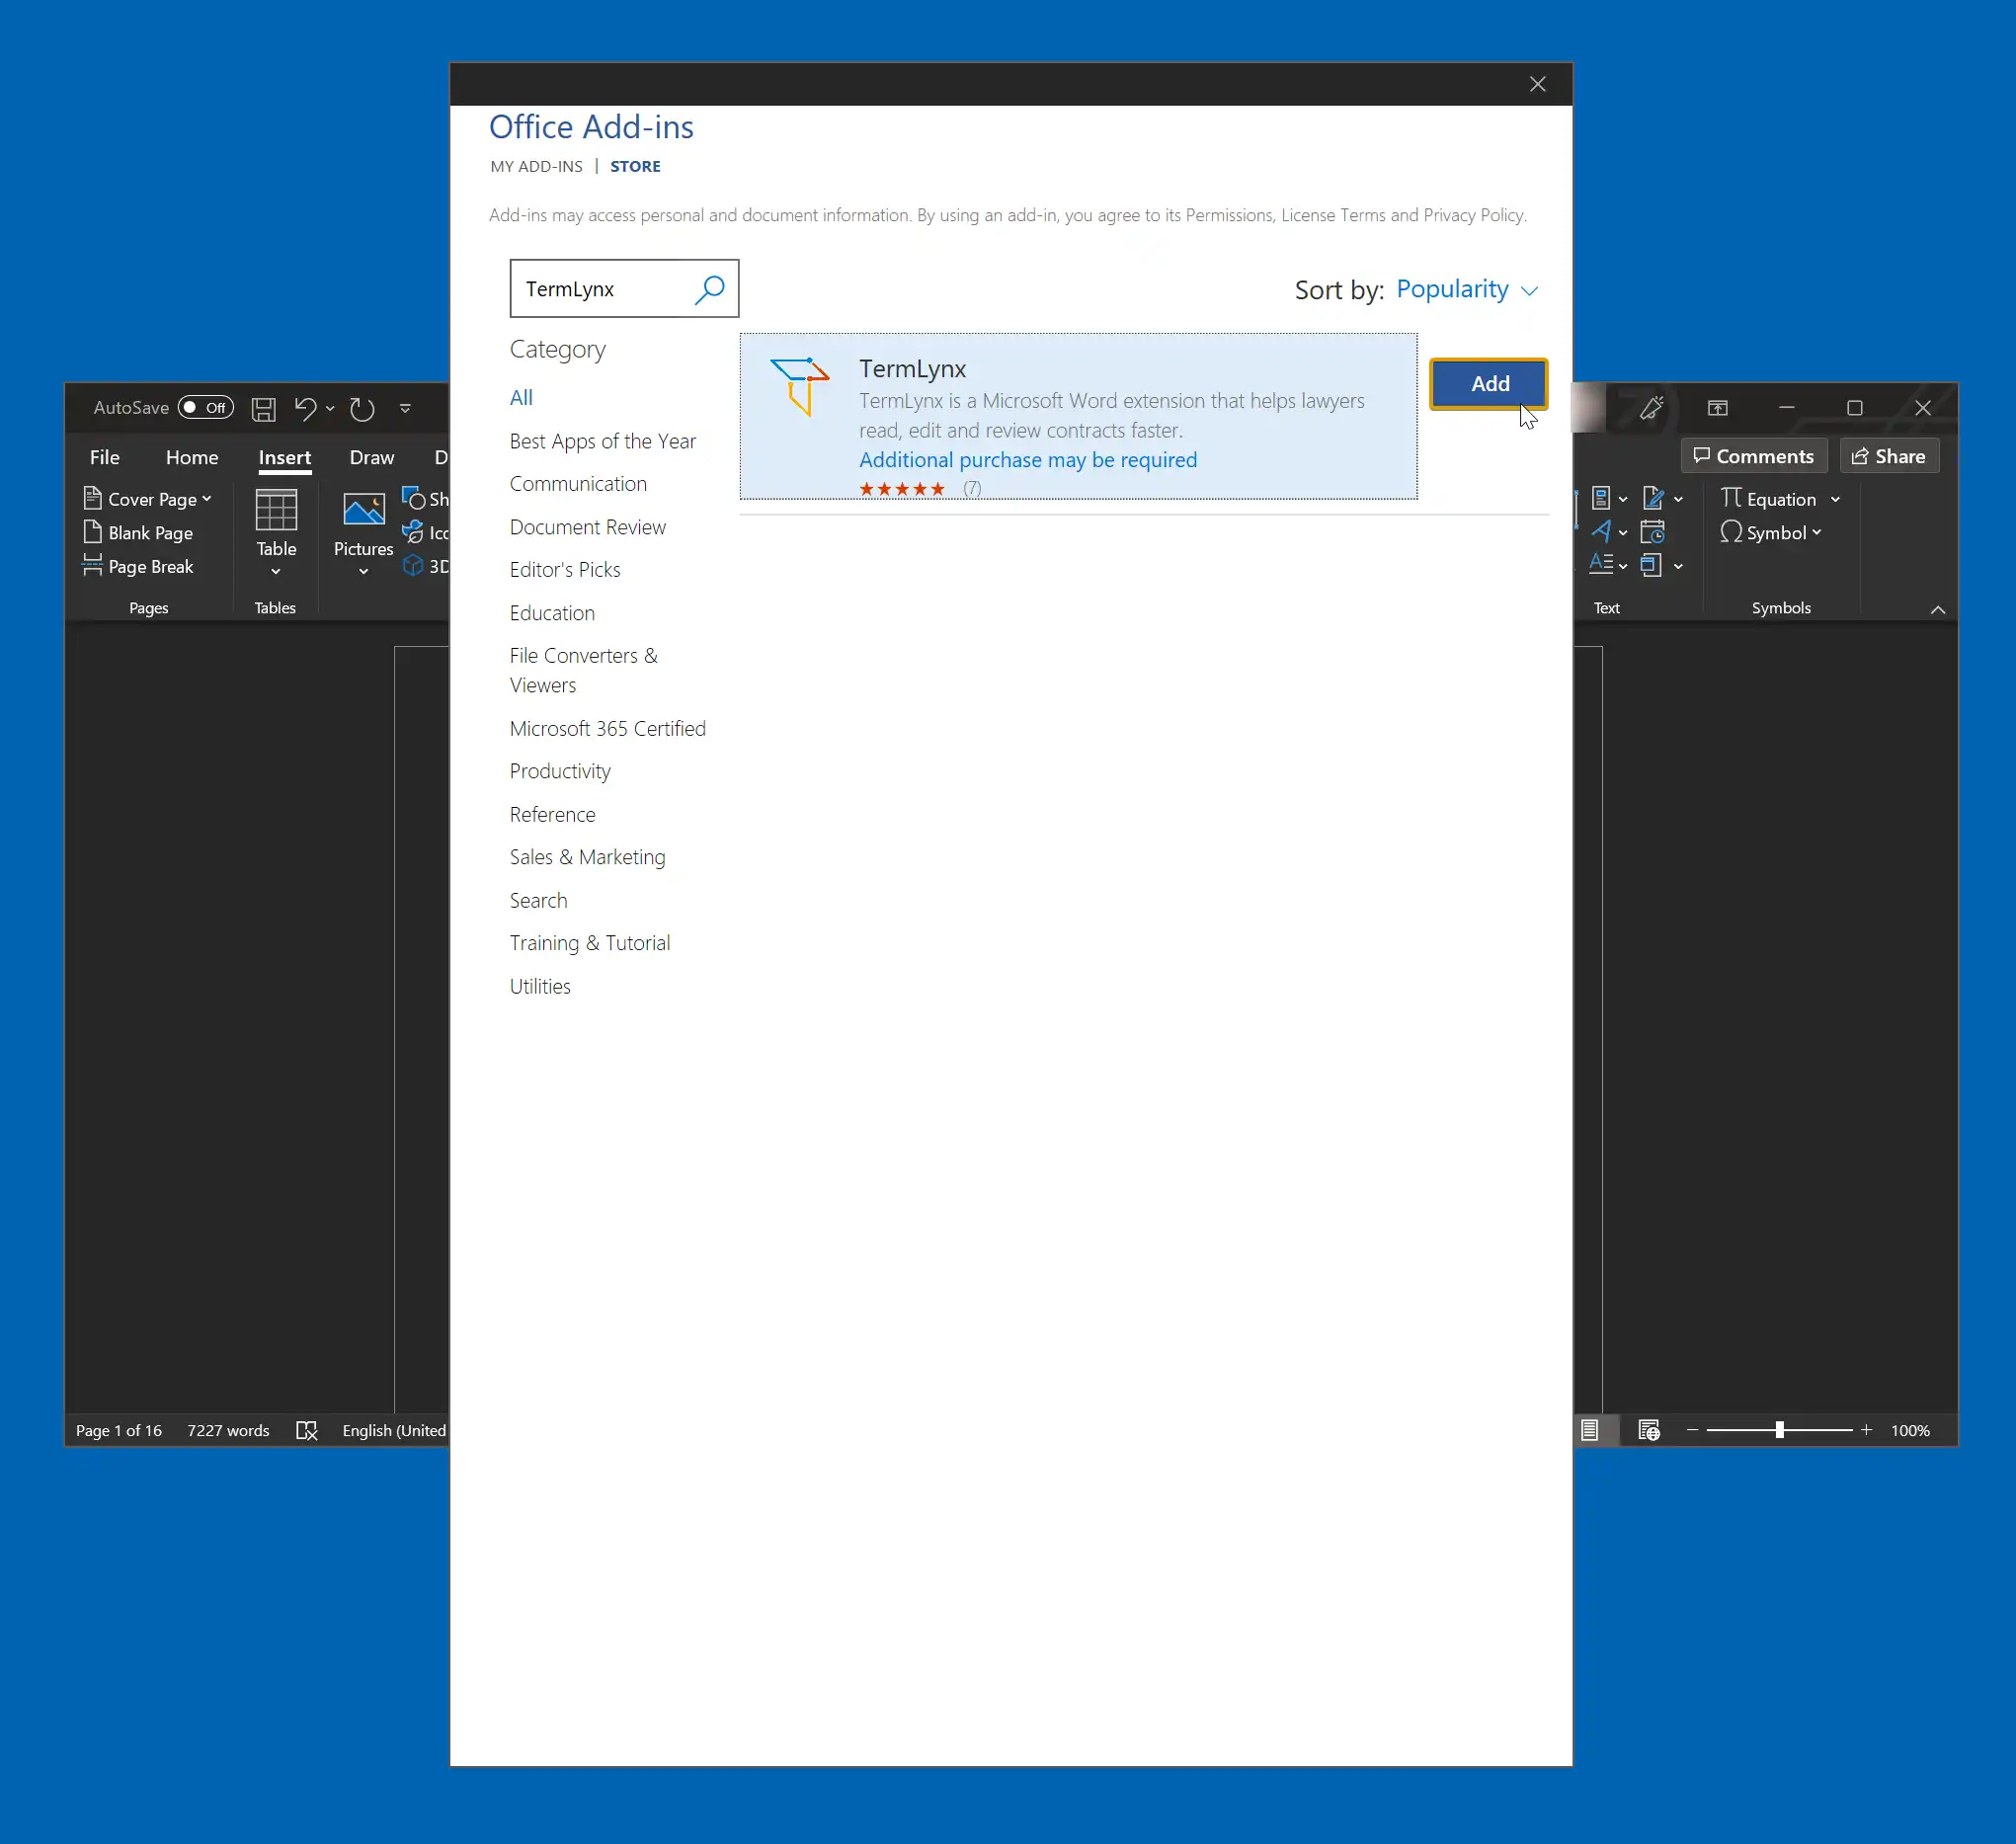Click the Quick Parts icon in Text group
This screenshot has height=1844, width=2016.
(x=1600, y=498)
